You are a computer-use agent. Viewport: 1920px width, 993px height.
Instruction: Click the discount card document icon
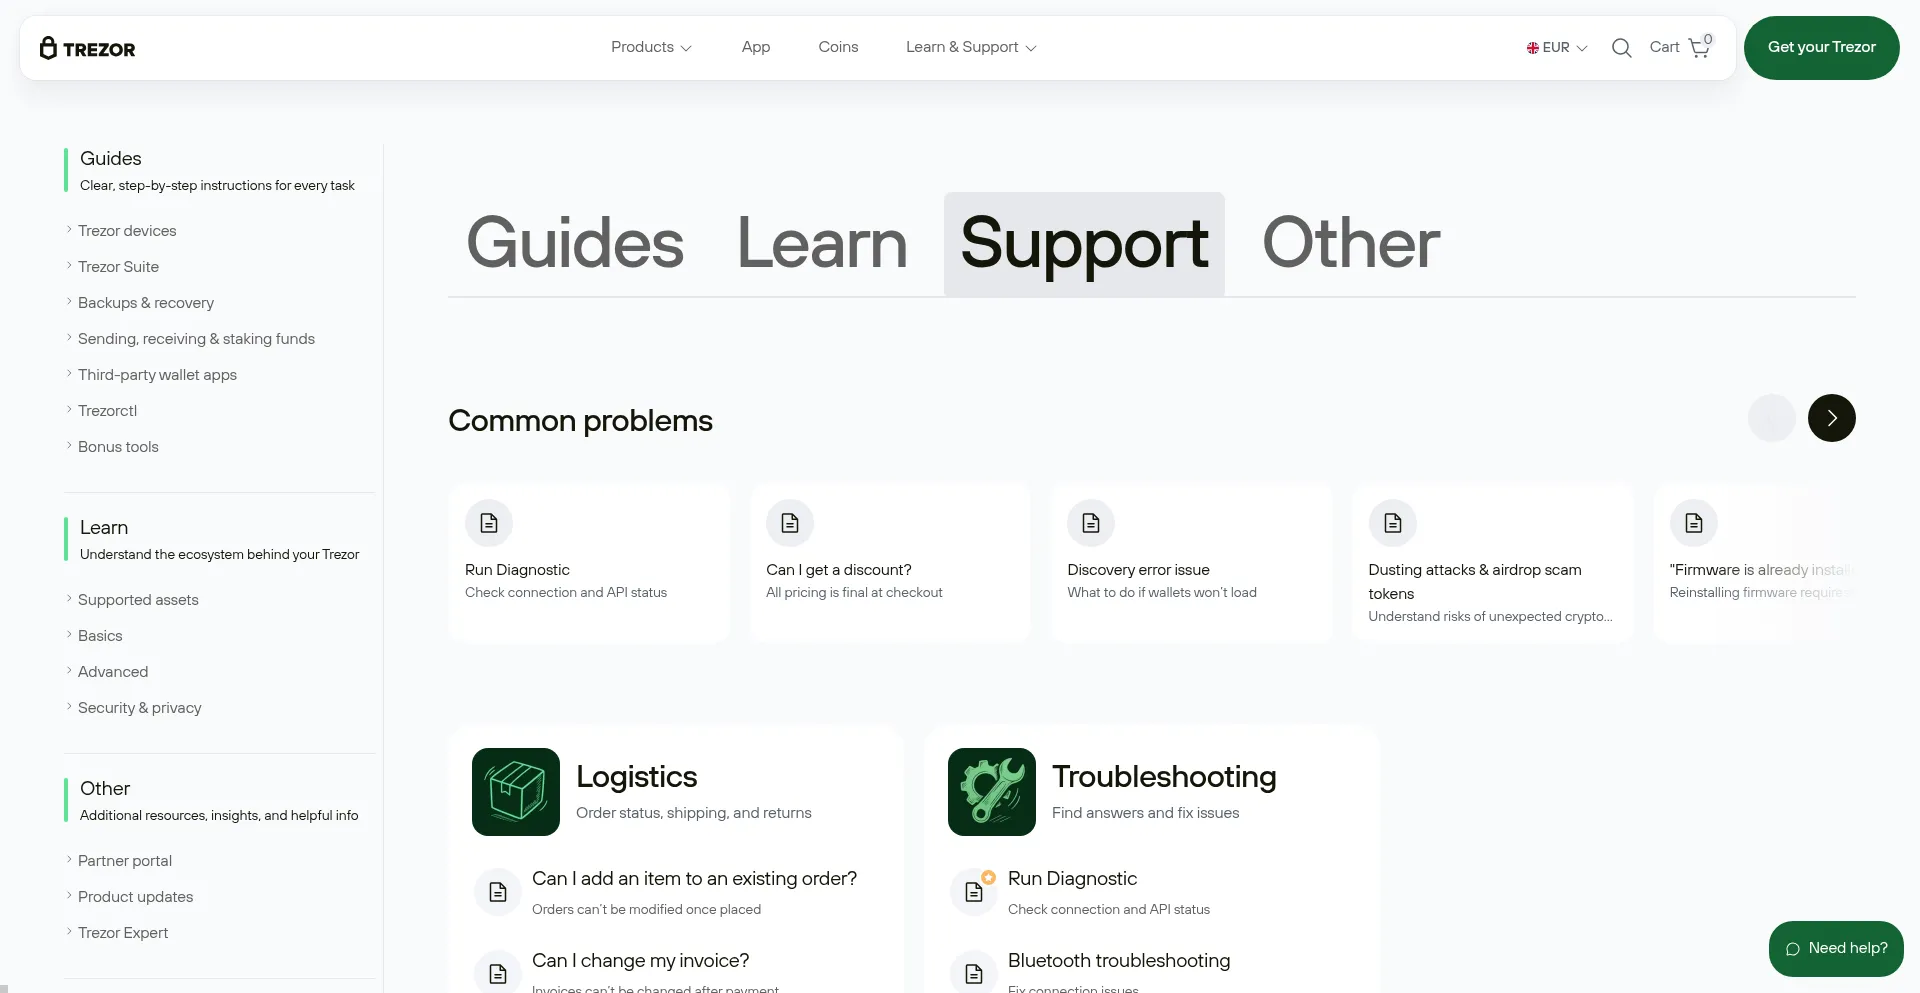(790, 523)
